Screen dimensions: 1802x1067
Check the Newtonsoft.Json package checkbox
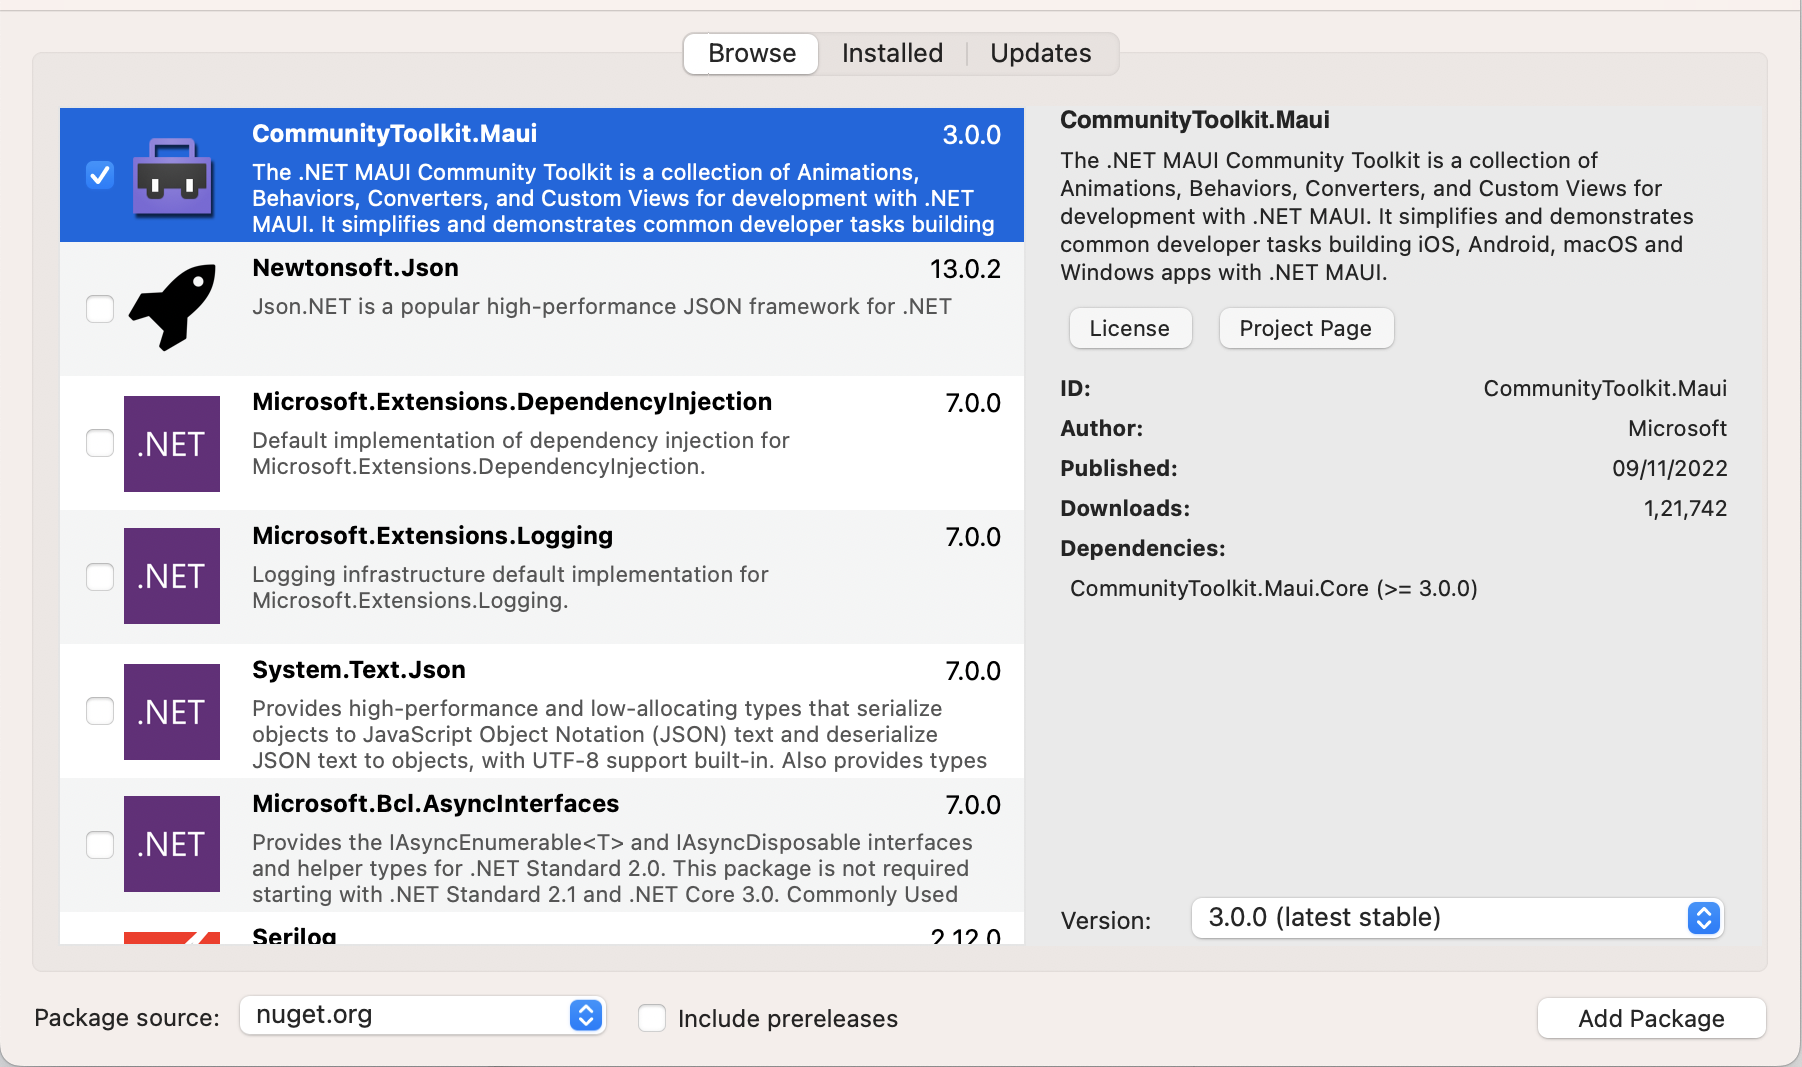(99, 309)
